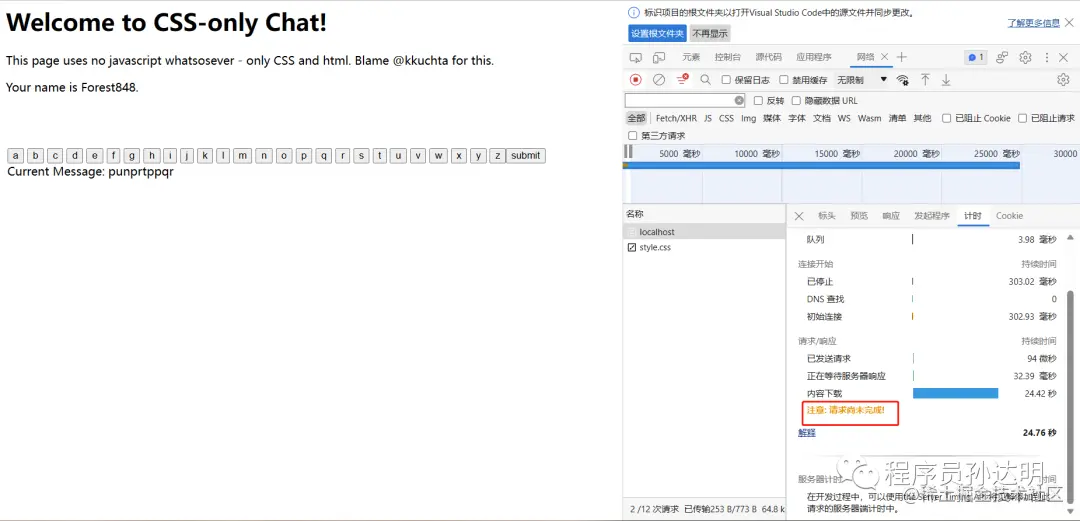
Task: Open the issues counter badge showing 1
Action: click(x=975, y=57)
